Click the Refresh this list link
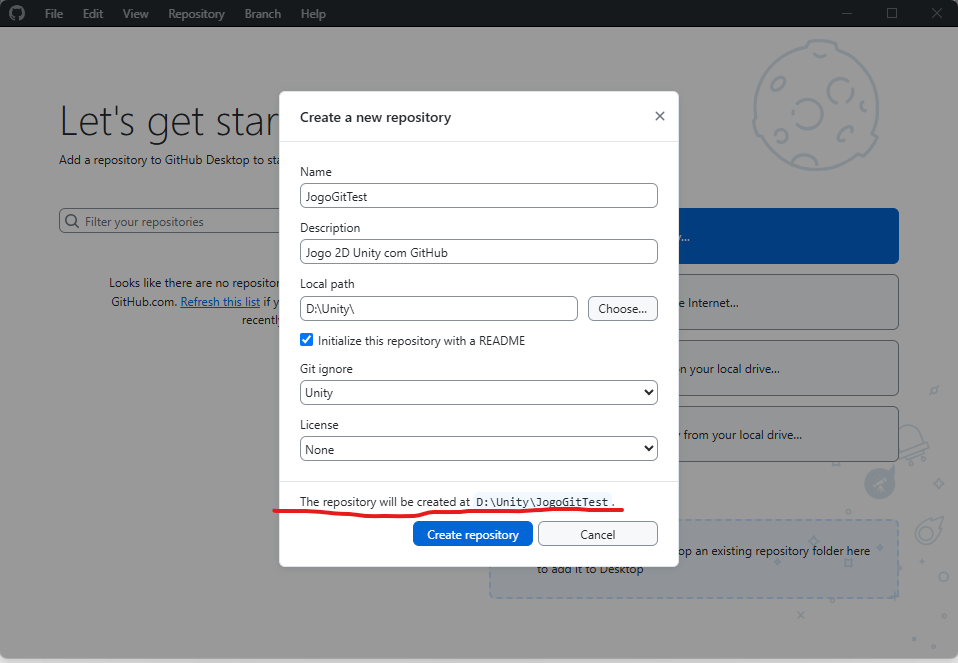This screenshot has height=663, width=958. coord(220,301)
